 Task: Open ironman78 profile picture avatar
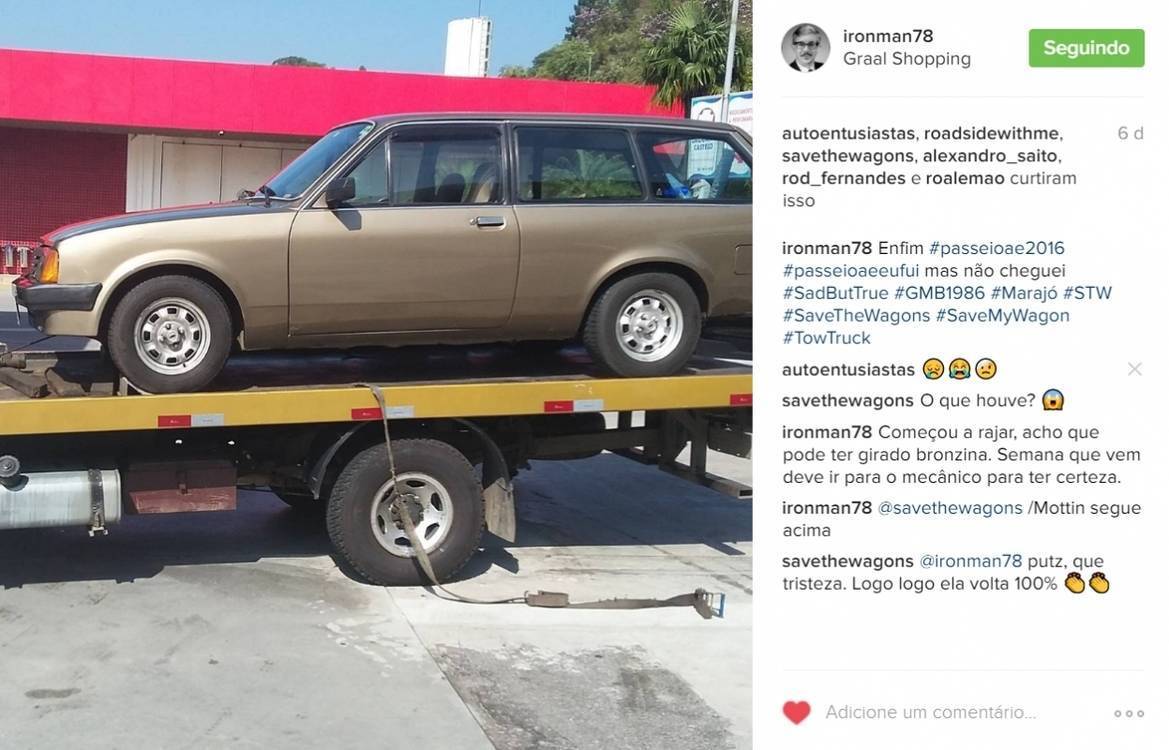click(805, 47)
